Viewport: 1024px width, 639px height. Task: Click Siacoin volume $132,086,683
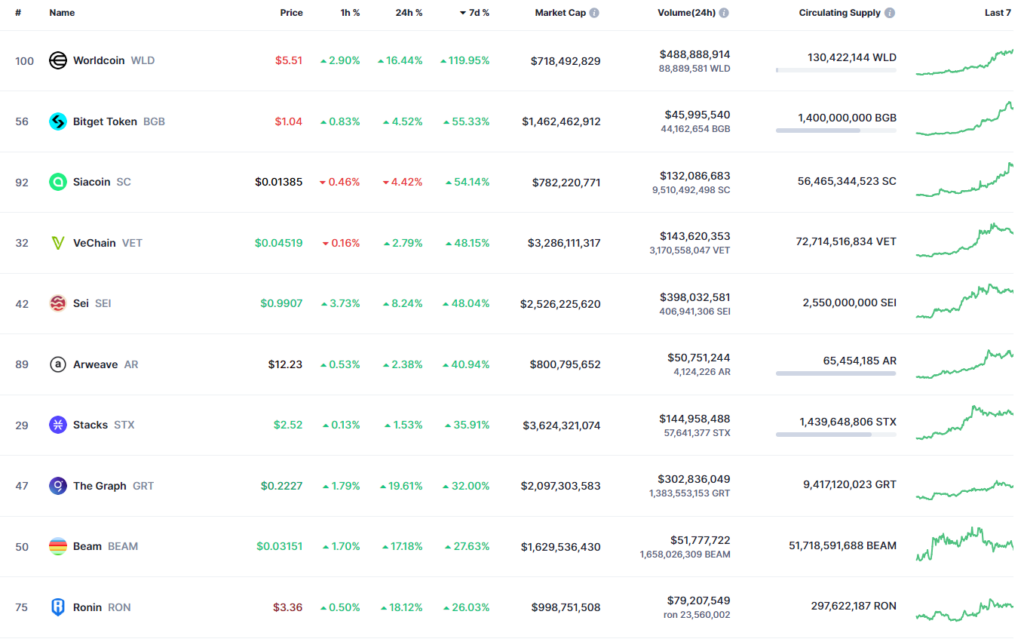pos(695,176)
